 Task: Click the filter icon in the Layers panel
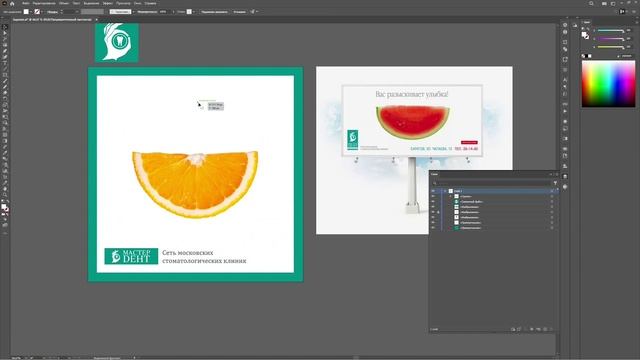click(x=555, y=183)
